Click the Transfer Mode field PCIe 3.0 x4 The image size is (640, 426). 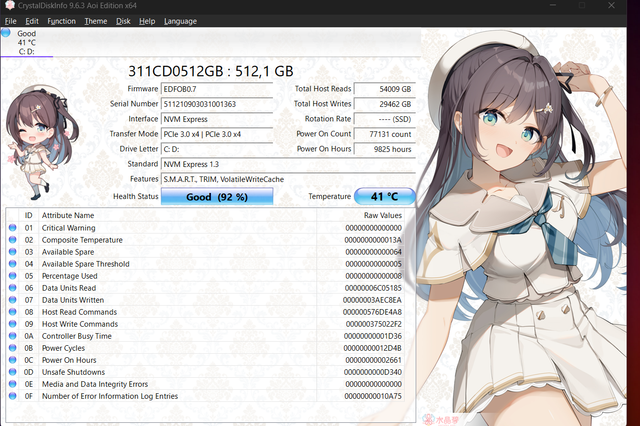tap(217, 134)
